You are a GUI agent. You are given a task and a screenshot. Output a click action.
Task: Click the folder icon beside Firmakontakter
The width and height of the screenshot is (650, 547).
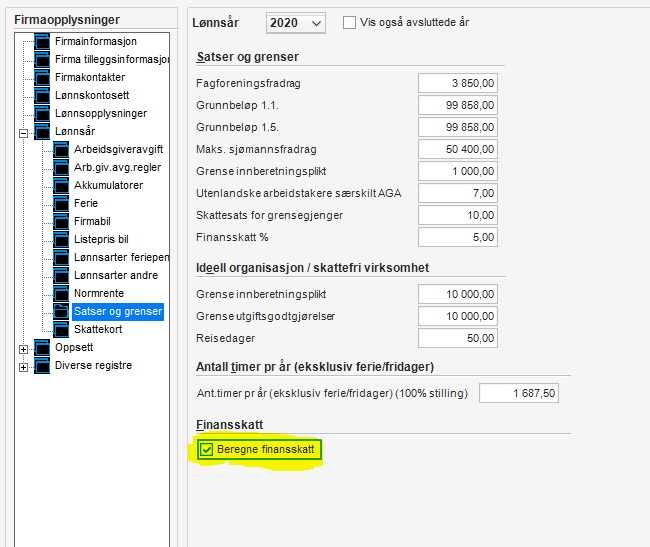[x=42, y=77]
